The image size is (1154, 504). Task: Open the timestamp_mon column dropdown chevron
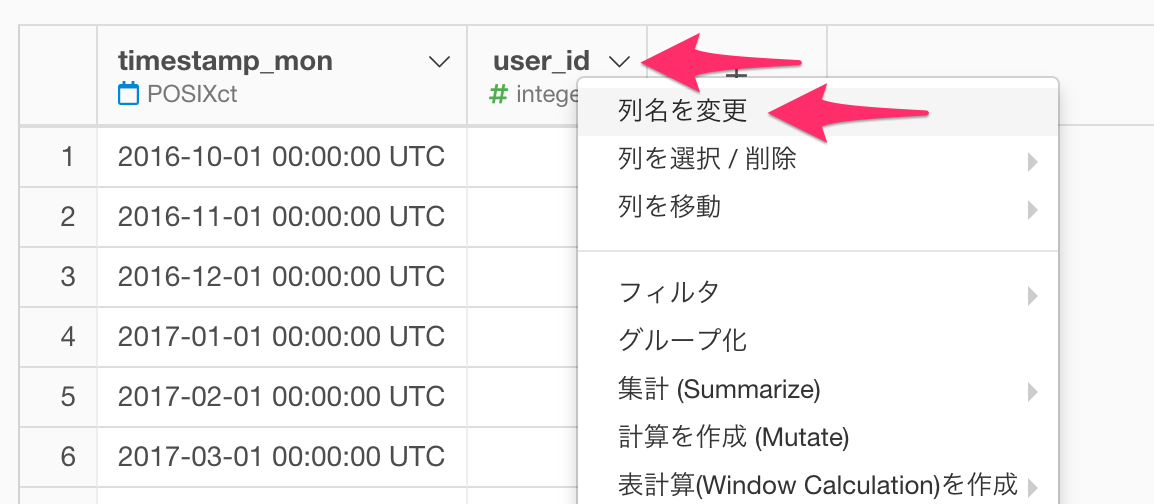tap(439, 63)
